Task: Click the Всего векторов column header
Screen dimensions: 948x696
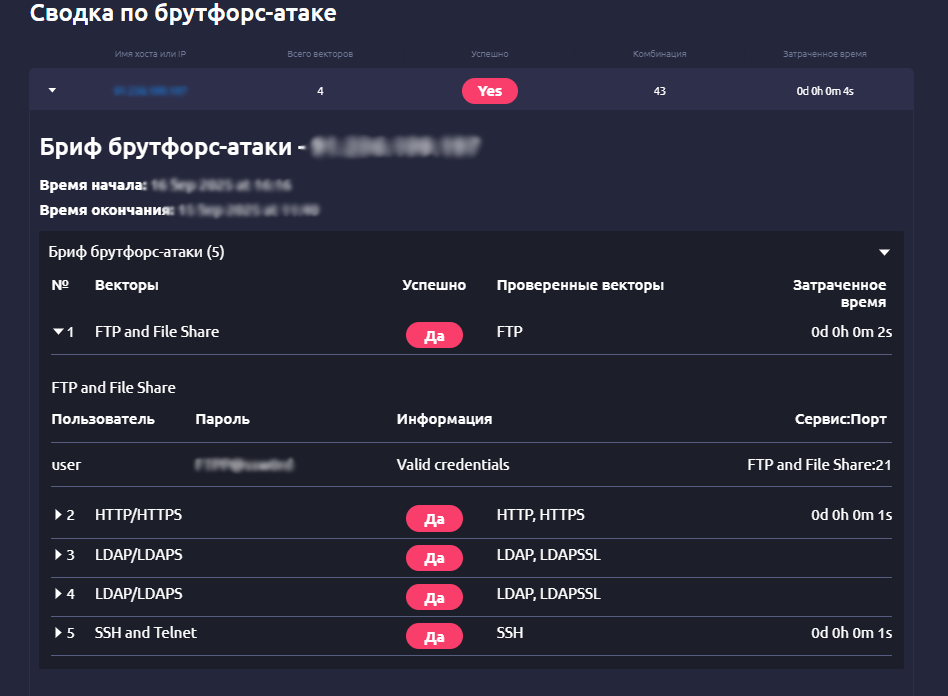Action: tap(320, 54)
